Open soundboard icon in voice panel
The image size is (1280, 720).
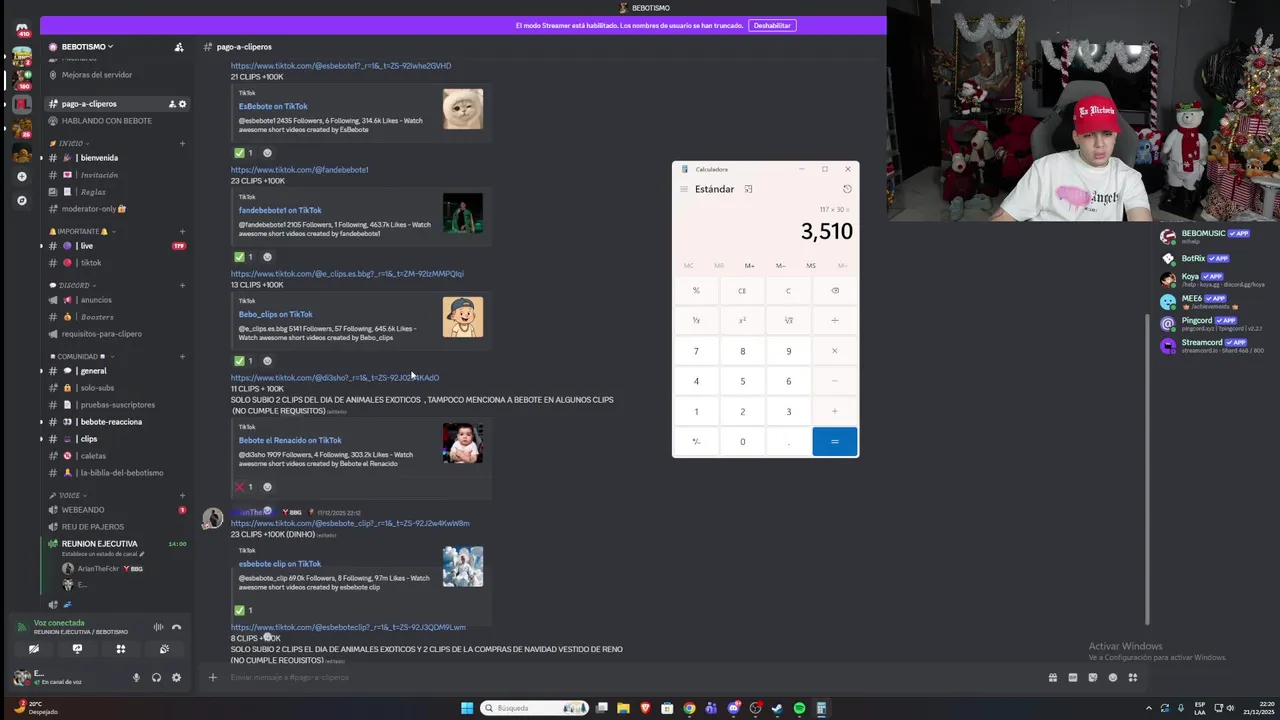(x=164, y=649)
